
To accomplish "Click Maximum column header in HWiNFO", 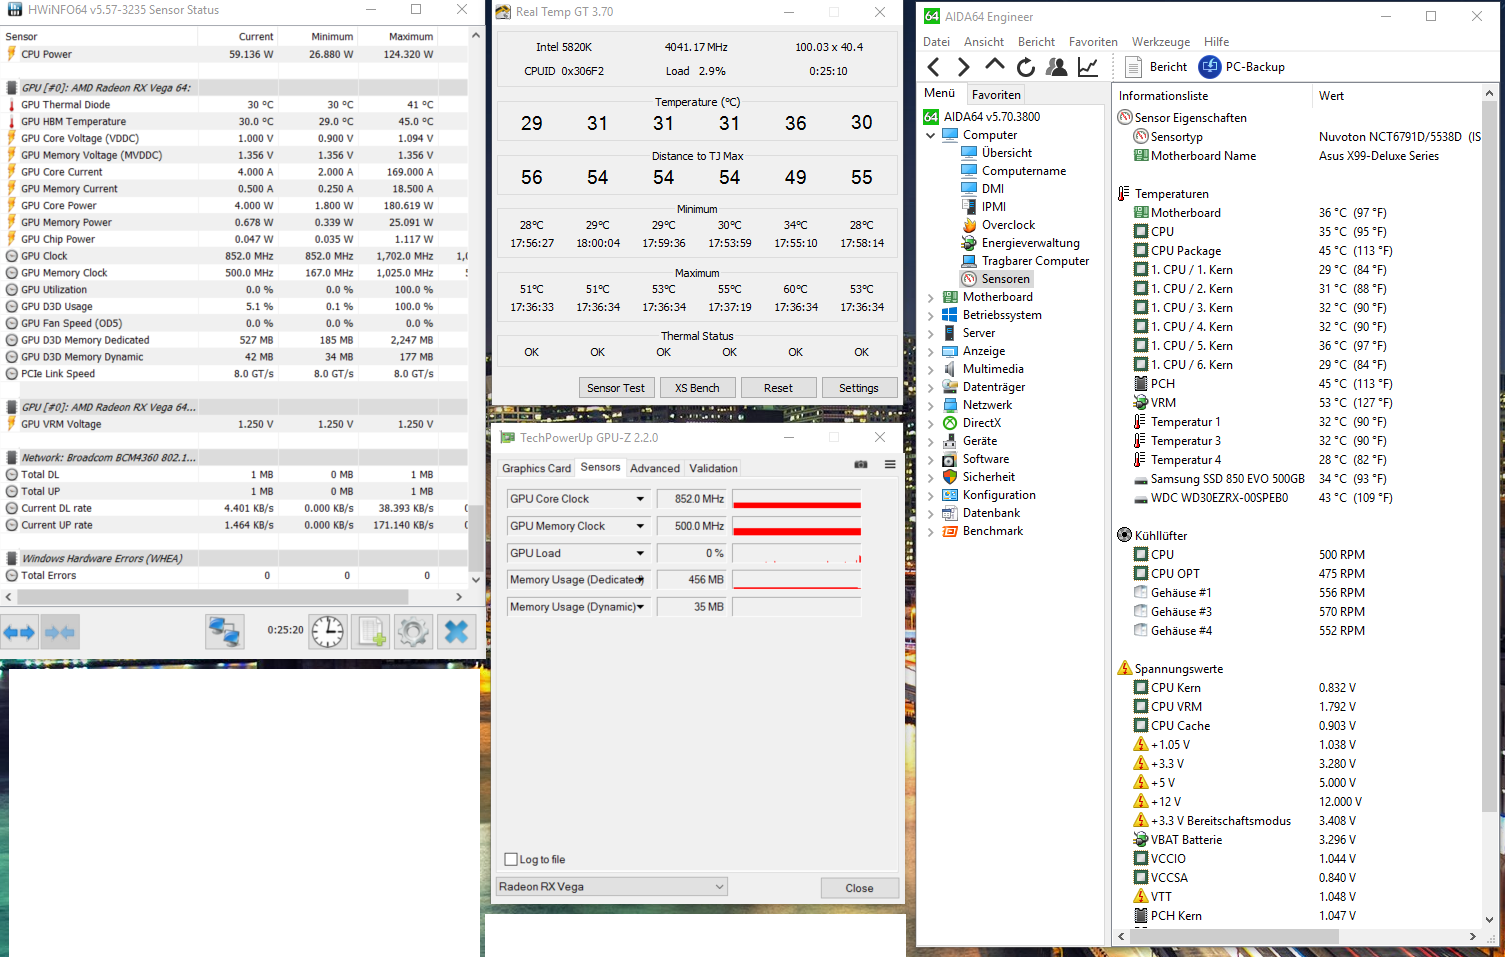I will click(x=411, y=36).
